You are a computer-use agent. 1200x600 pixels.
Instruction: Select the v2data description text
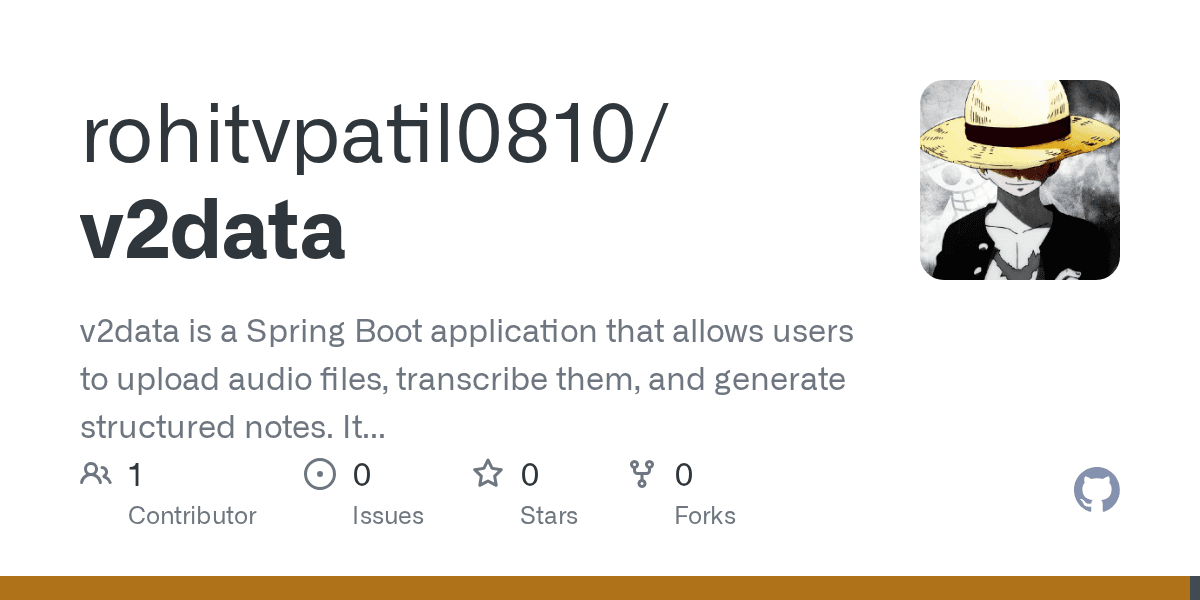(466, 380)
